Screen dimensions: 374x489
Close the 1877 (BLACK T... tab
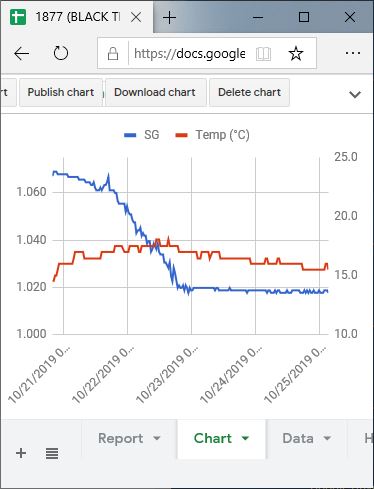click(136, 17)
